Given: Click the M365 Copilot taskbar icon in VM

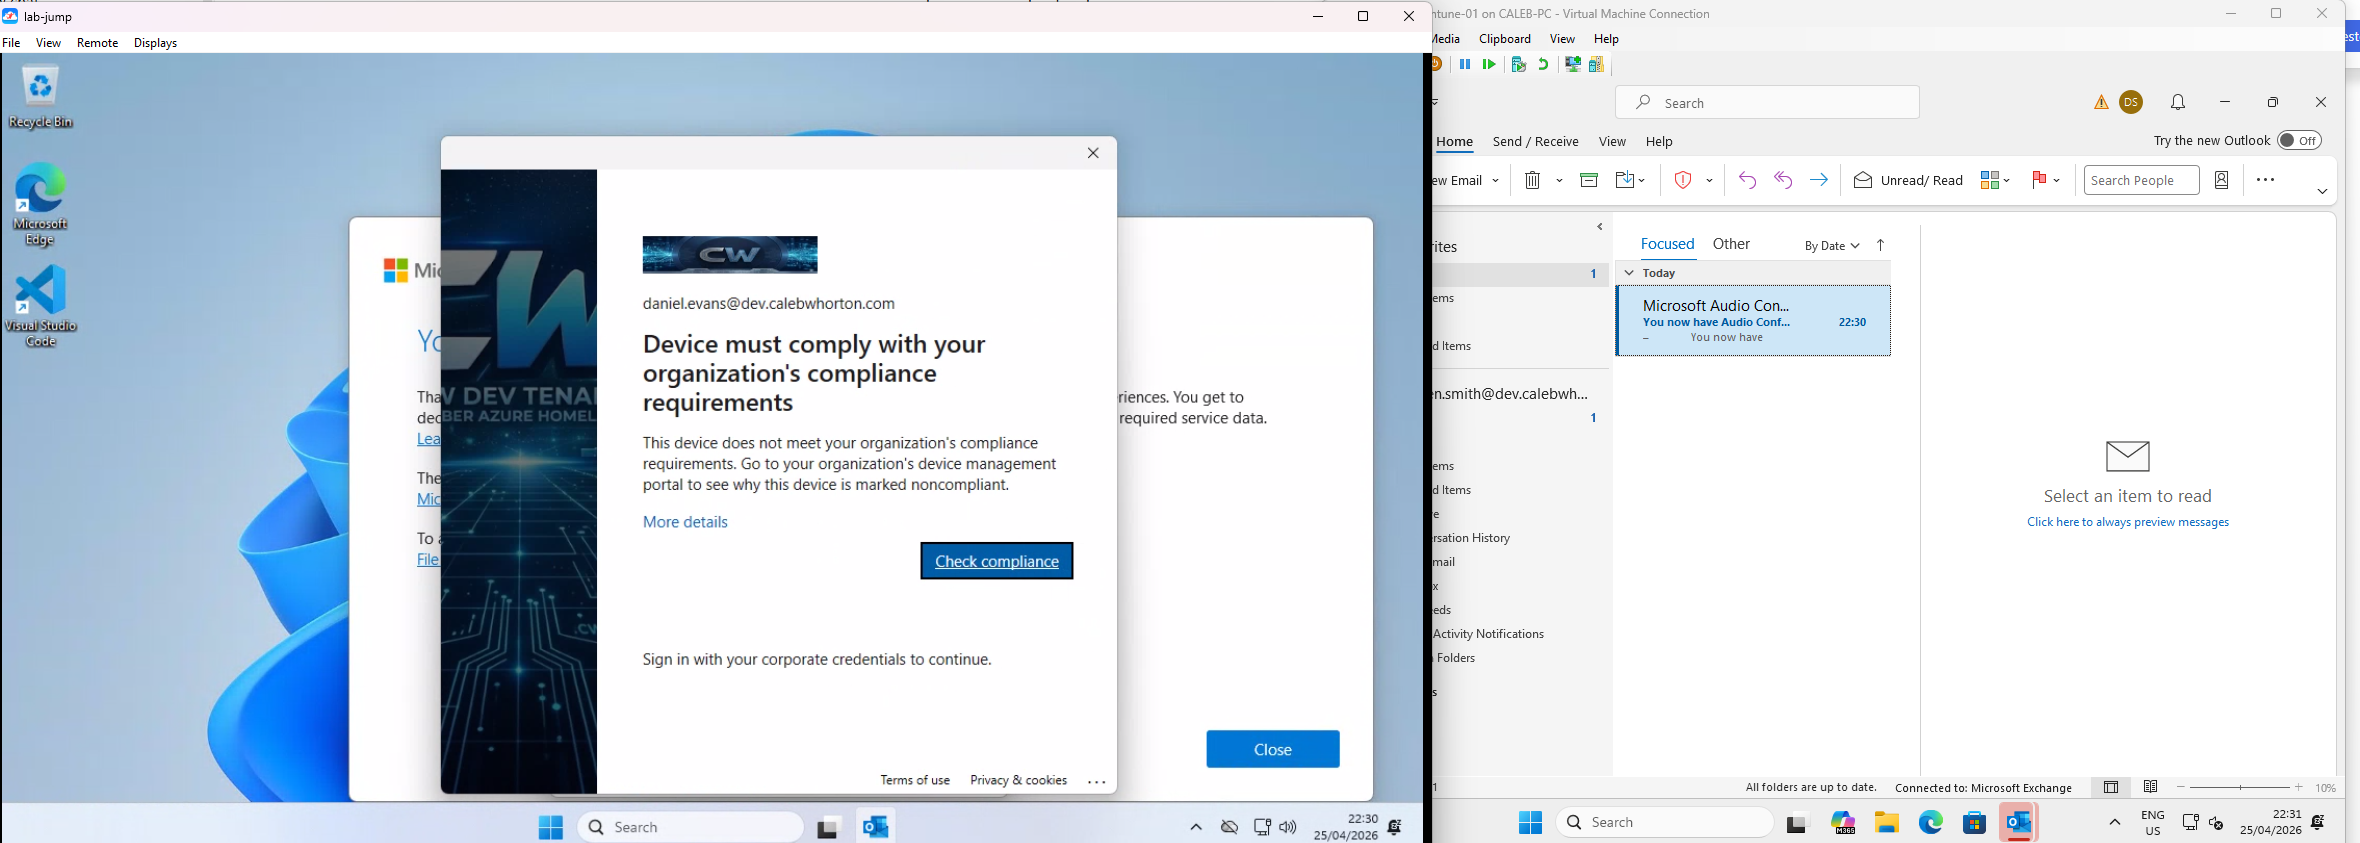Looking at the screenshot, I should [x=1843, y=822].
